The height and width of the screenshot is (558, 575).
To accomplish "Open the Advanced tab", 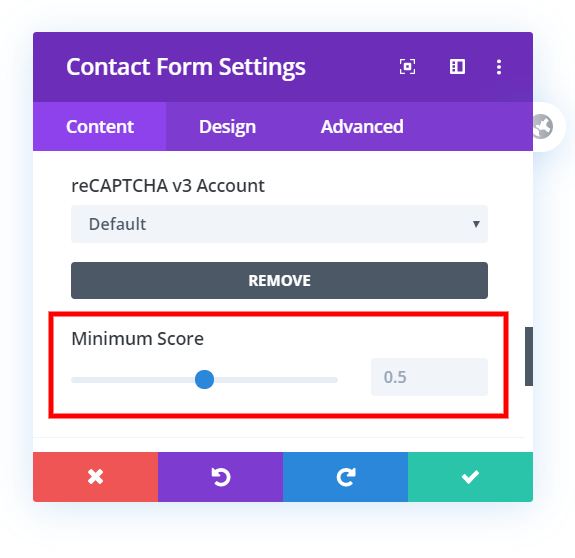I will coord(362,126).
